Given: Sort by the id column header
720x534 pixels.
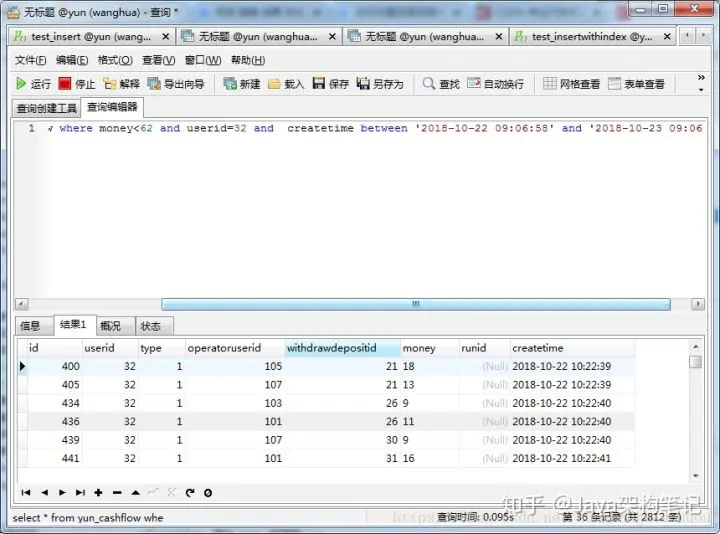Looking at the screenshot, I should 55,348.
